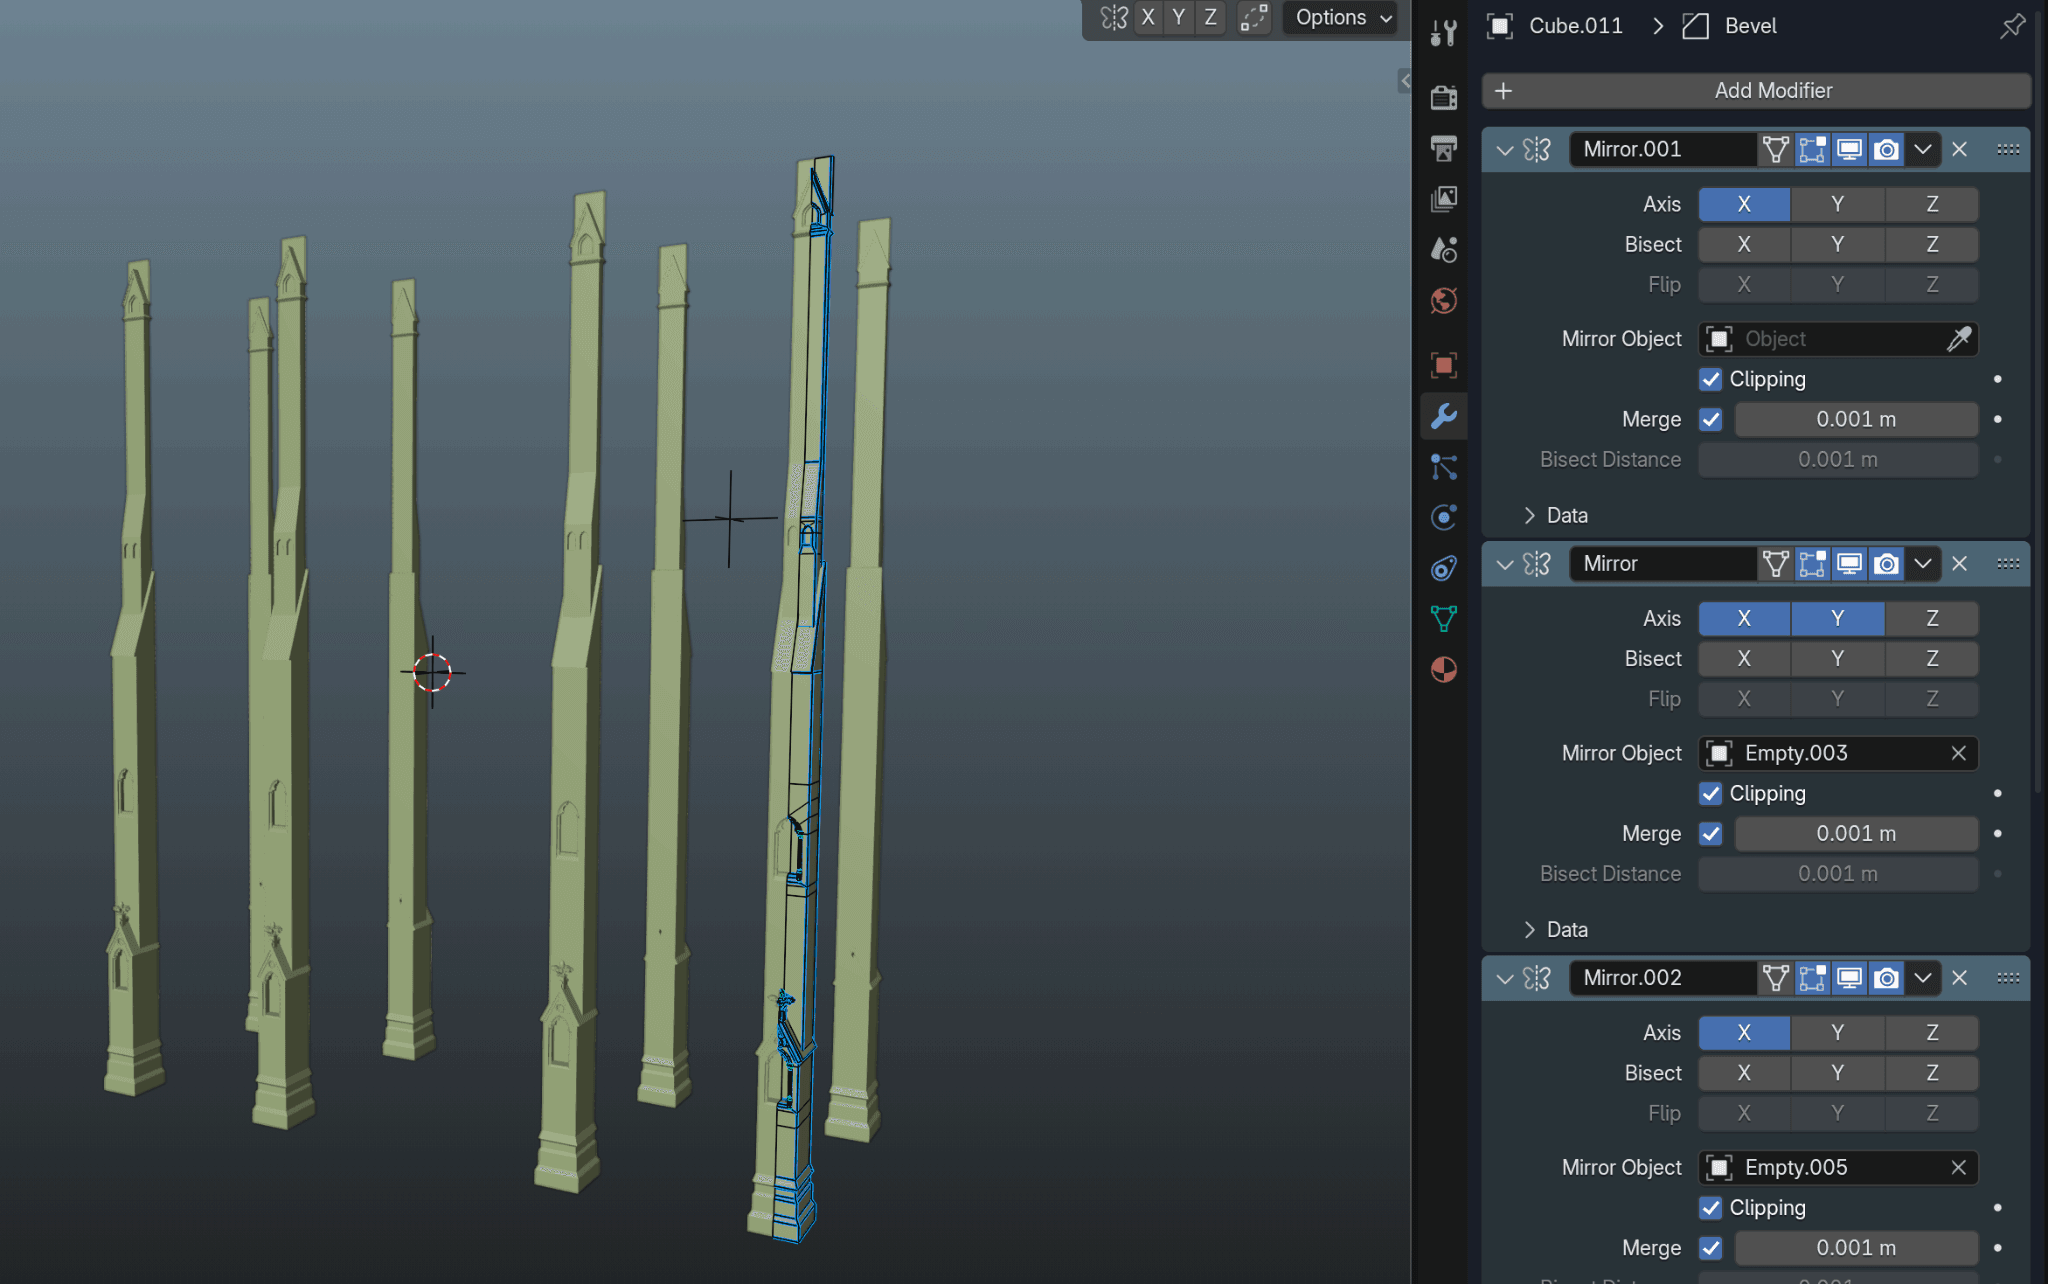Expand the viewport sidebar arrow tab
Viewport: 2048px width, 1284px height.
[x=1404, y=81]
